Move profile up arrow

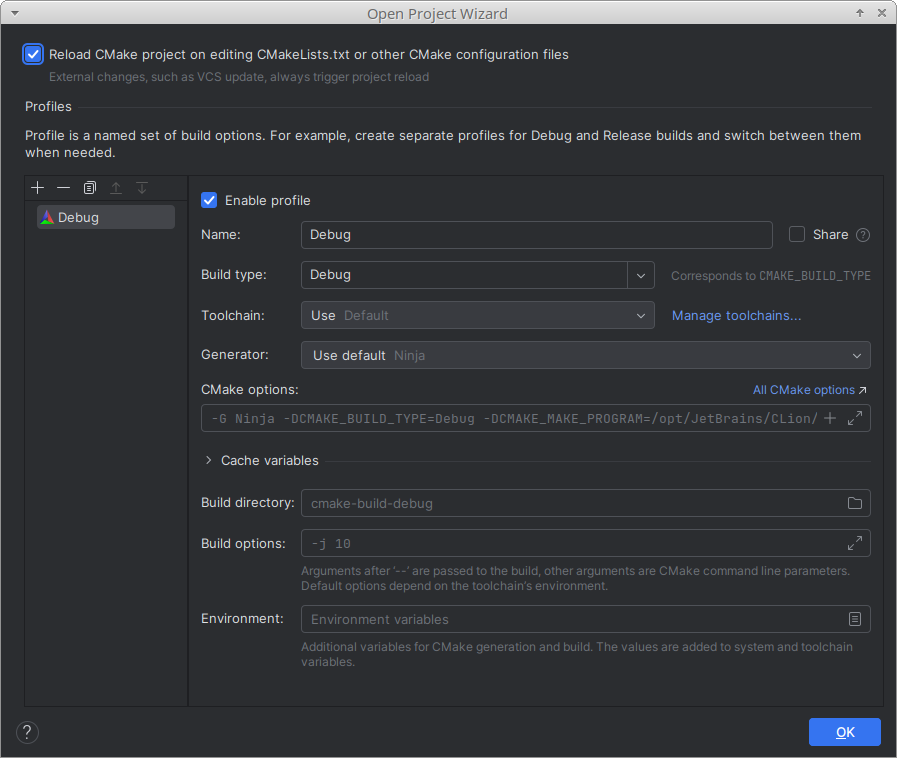point(116,188)
